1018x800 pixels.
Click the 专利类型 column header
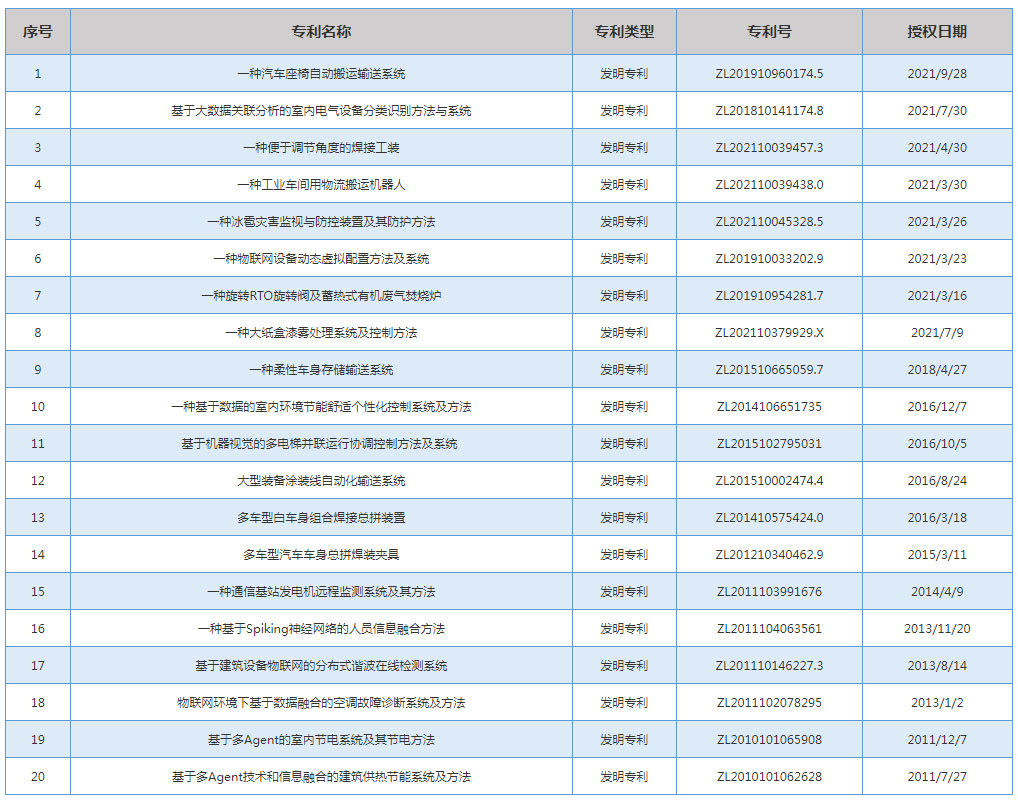coord(624,32)
